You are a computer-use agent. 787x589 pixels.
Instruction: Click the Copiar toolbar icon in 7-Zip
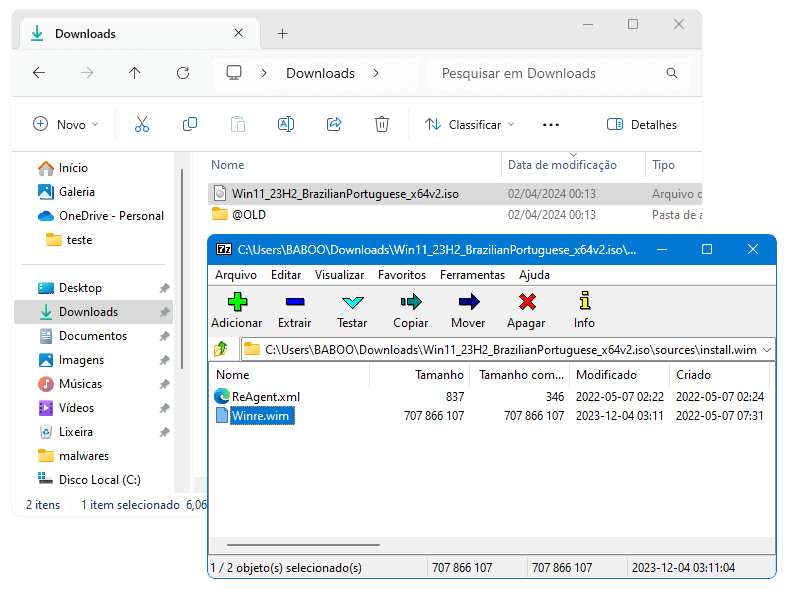click(x=411, y=302)
